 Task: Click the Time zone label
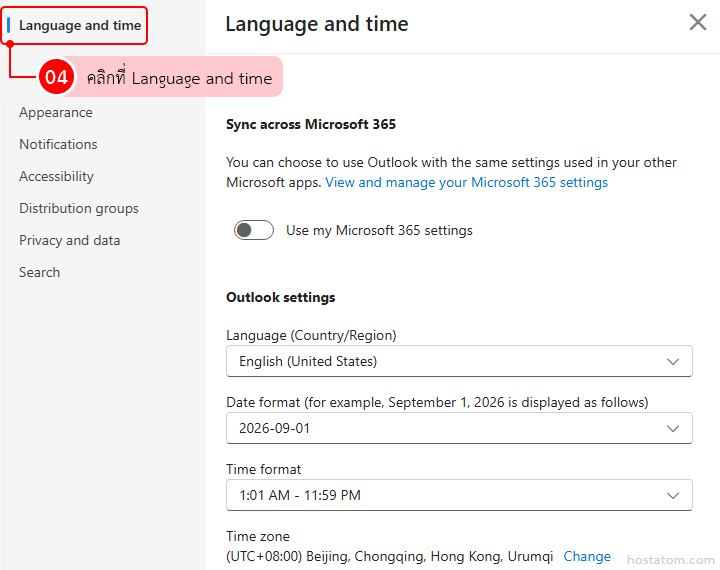coord(258,536)
